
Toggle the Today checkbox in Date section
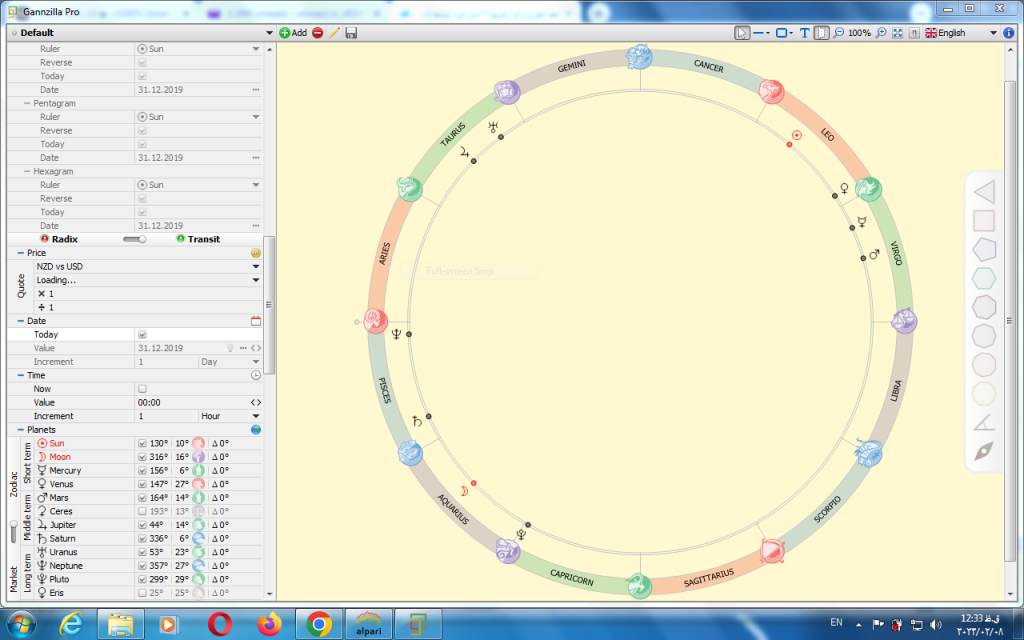tap(142, 334)
